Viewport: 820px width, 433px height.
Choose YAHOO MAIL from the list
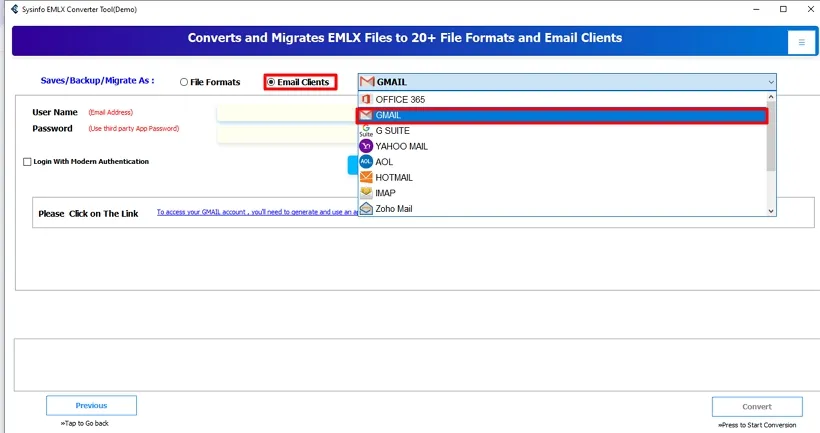562,146
